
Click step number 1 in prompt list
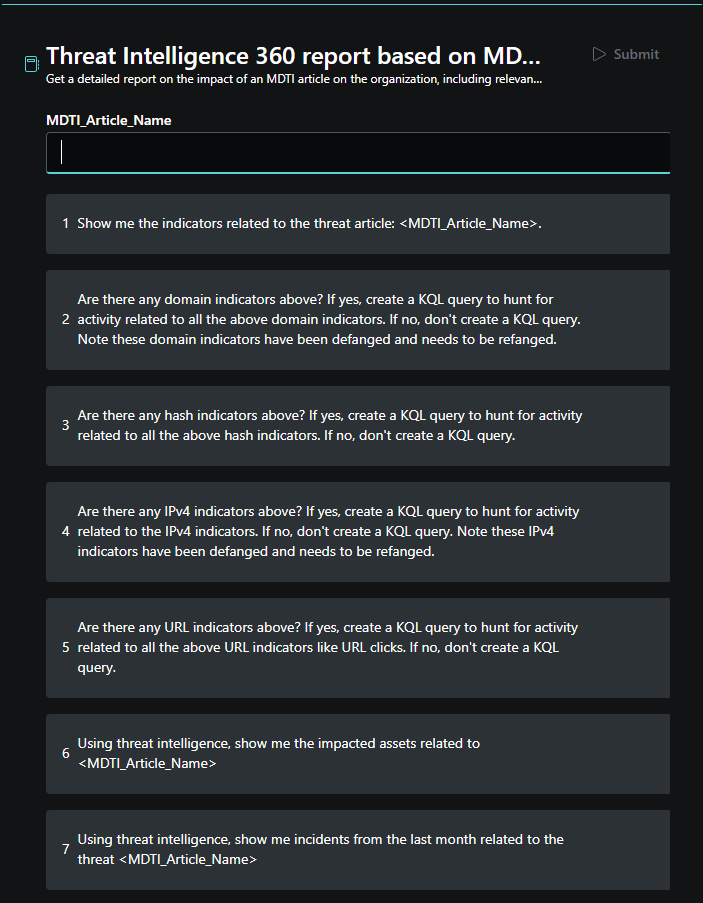(x=66, y=223)
